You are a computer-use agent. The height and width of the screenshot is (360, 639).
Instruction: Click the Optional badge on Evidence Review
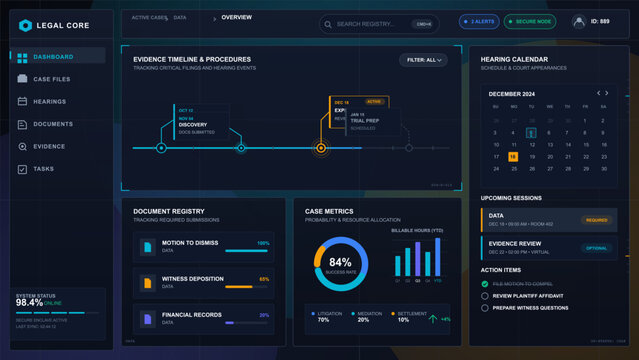[x=596, y=248]
